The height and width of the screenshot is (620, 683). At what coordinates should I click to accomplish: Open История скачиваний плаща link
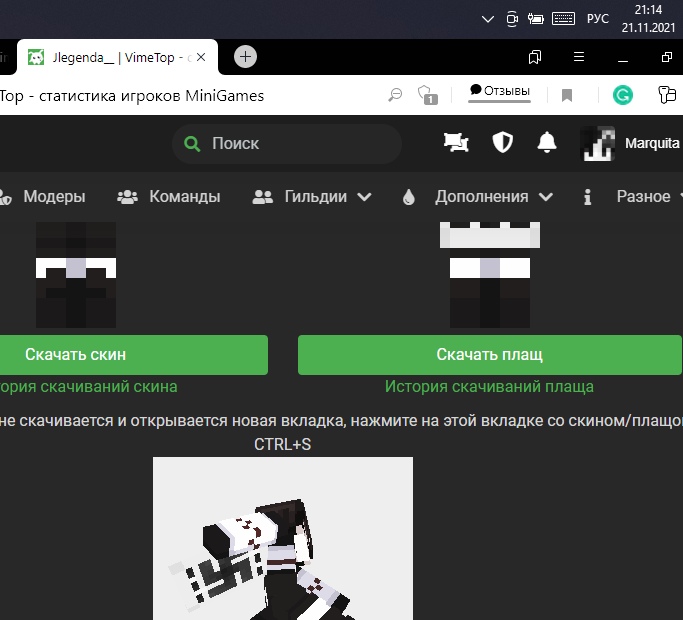(x=489, y=386)
